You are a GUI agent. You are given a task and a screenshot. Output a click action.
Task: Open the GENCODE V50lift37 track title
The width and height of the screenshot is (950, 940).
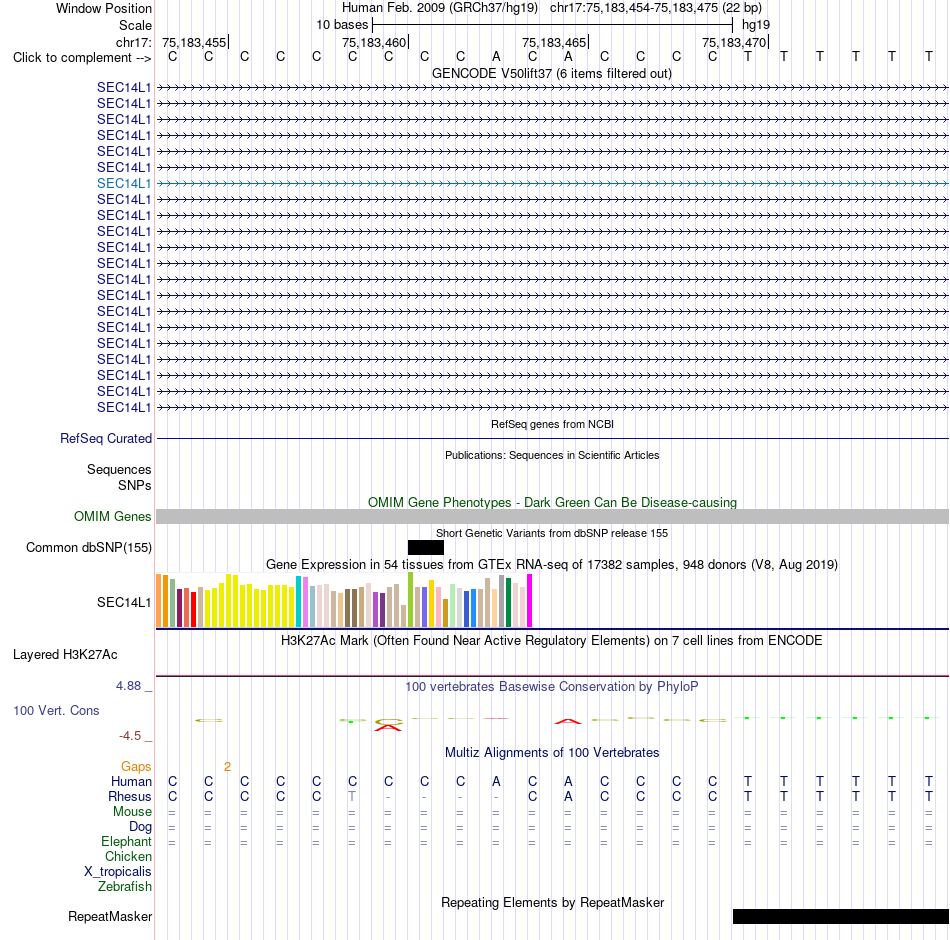pos(551,73)
